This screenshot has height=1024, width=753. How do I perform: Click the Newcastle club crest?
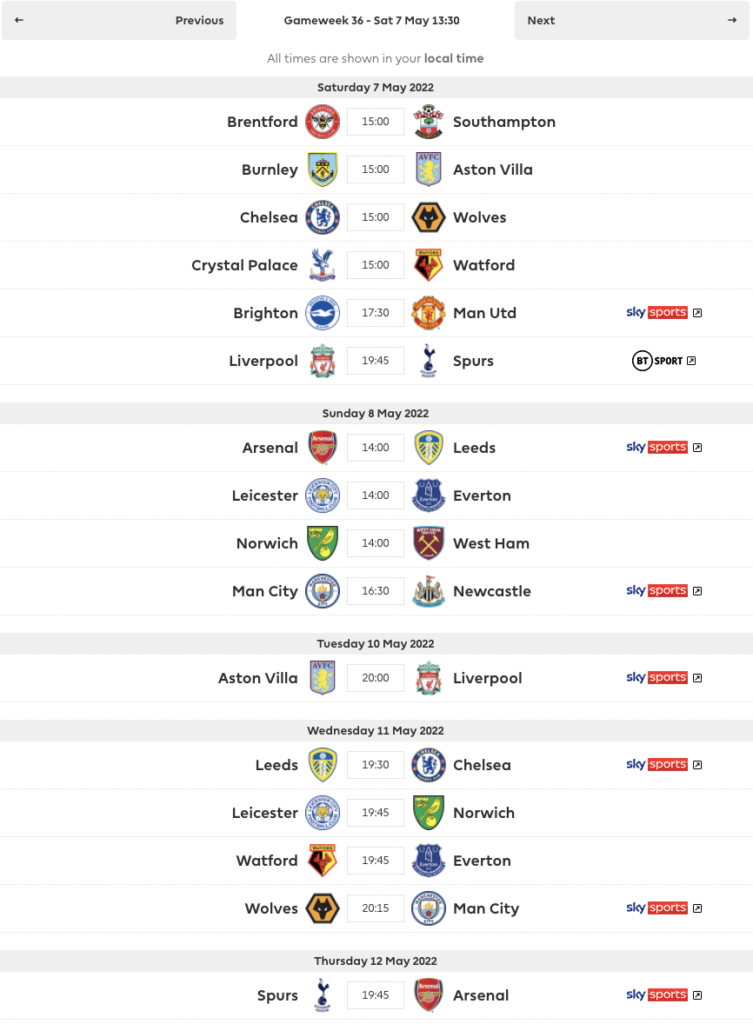click(x=428, y=591)
